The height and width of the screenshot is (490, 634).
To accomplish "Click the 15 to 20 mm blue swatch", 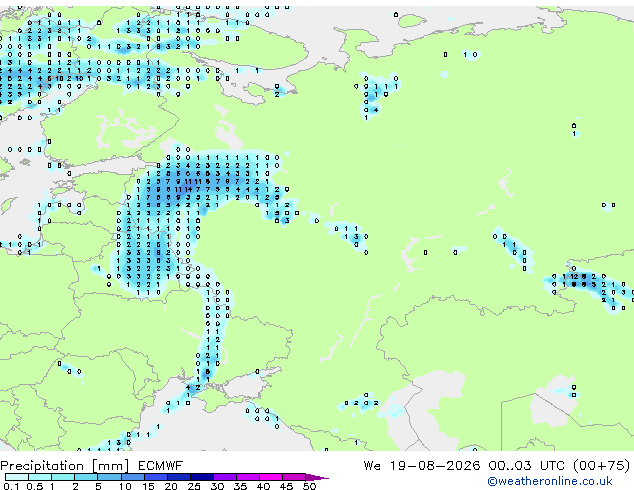I will [156, 477].
